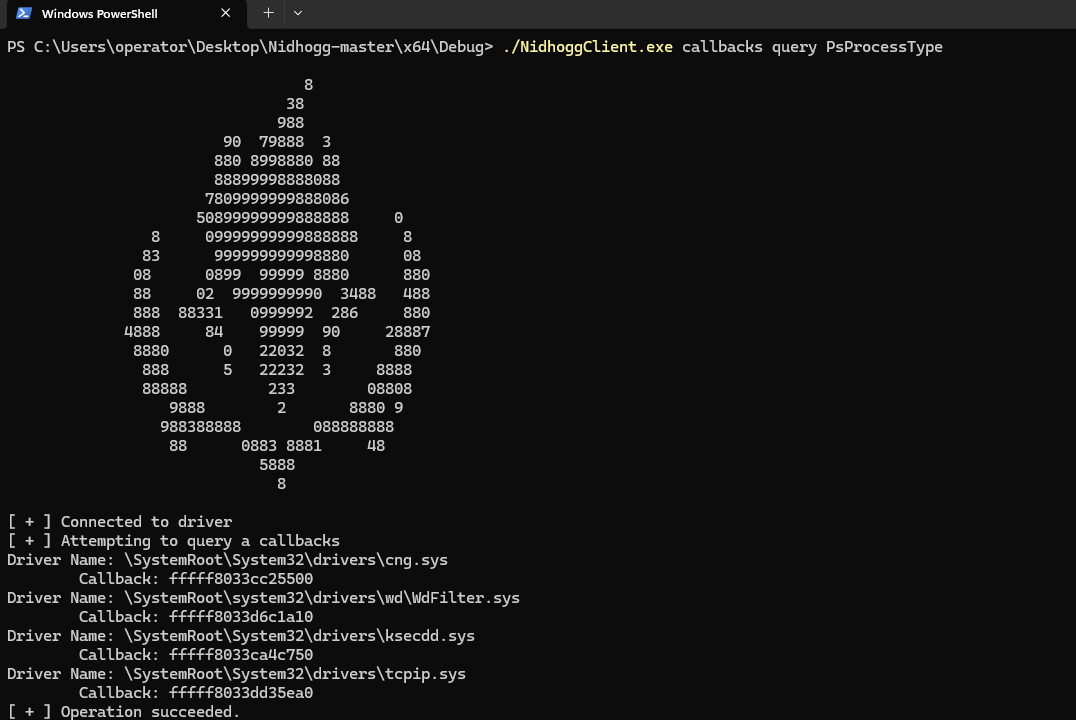Click callback address fffff8033ca4c750

[241, 655]
